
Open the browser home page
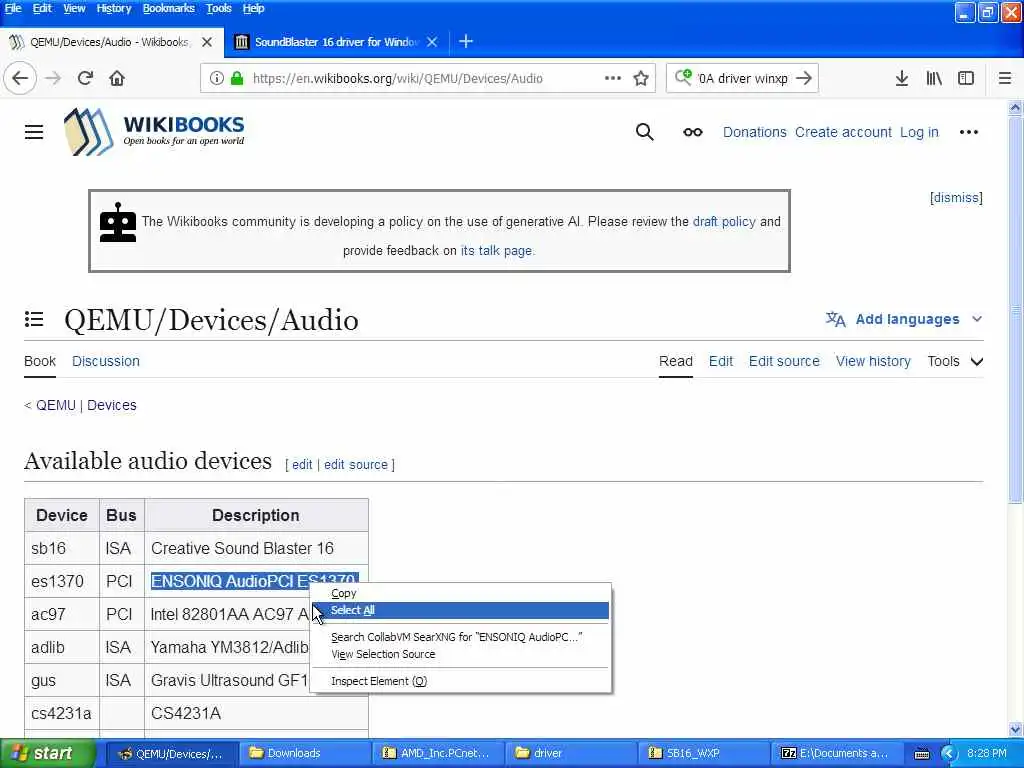tap(117, 78)
